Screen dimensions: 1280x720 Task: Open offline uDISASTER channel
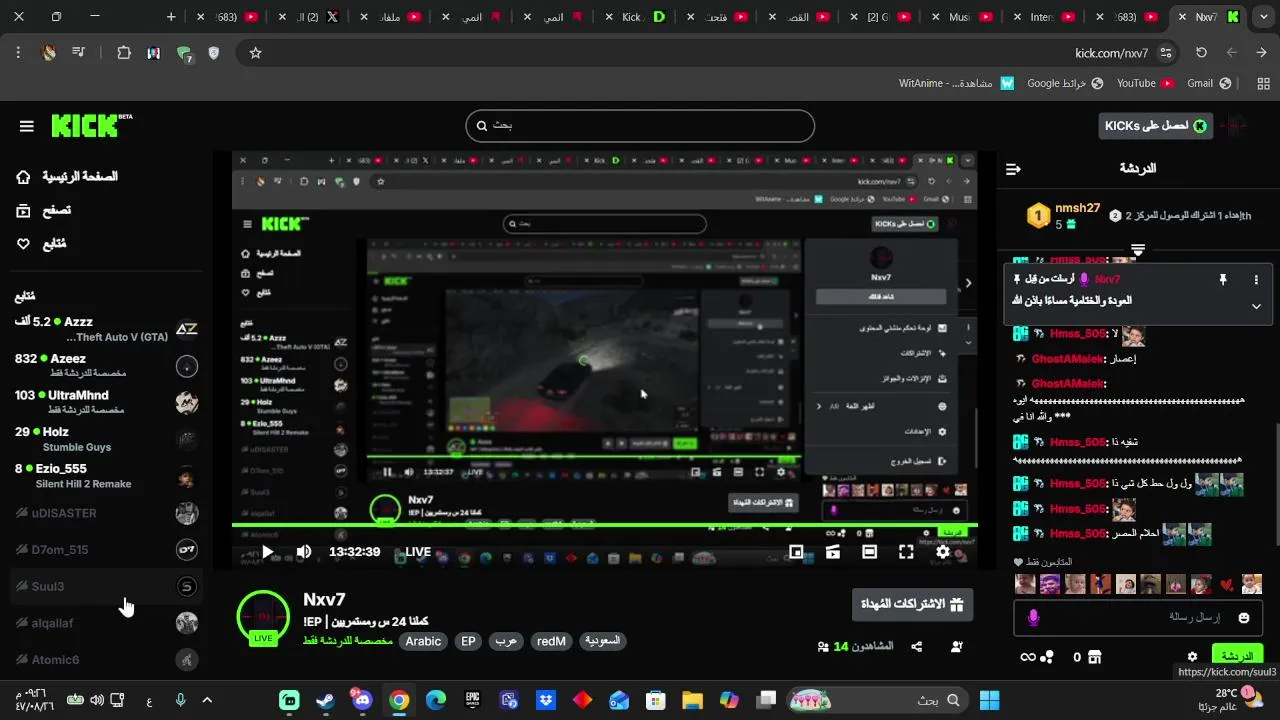tap(105, 513)
